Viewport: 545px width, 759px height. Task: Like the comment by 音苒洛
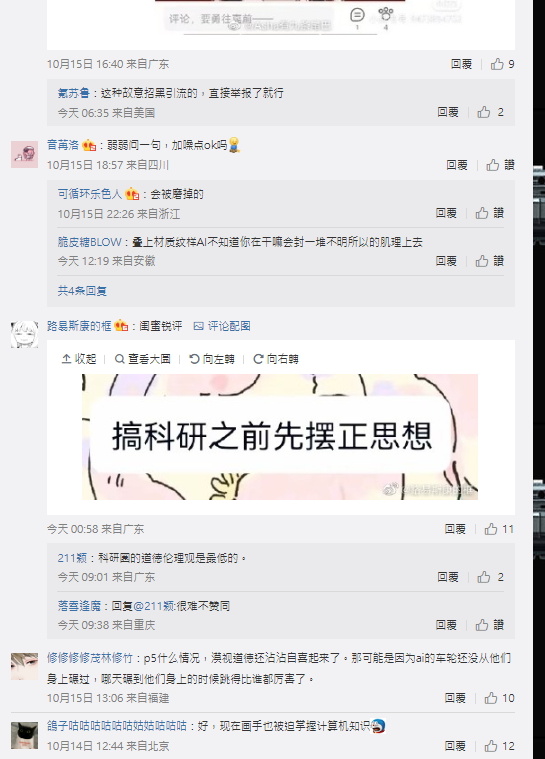pyautogui.click(x=500, y=165)
